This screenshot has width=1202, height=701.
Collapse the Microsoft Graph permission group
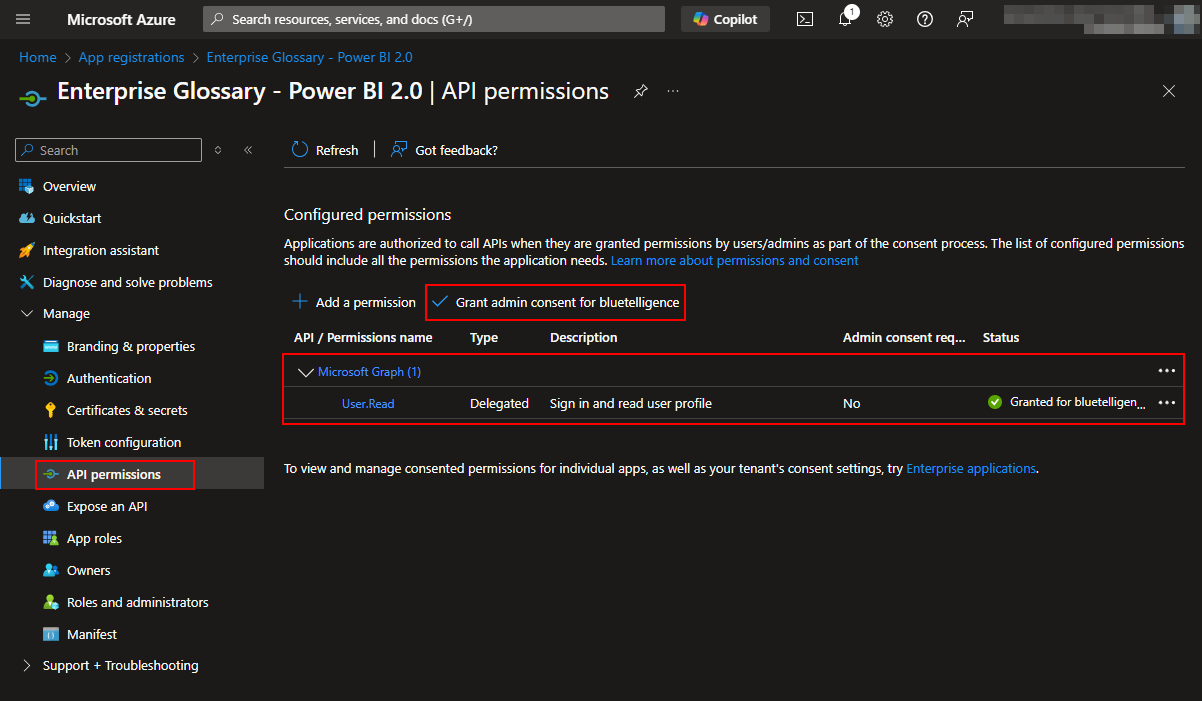click(x=305, y=372)
